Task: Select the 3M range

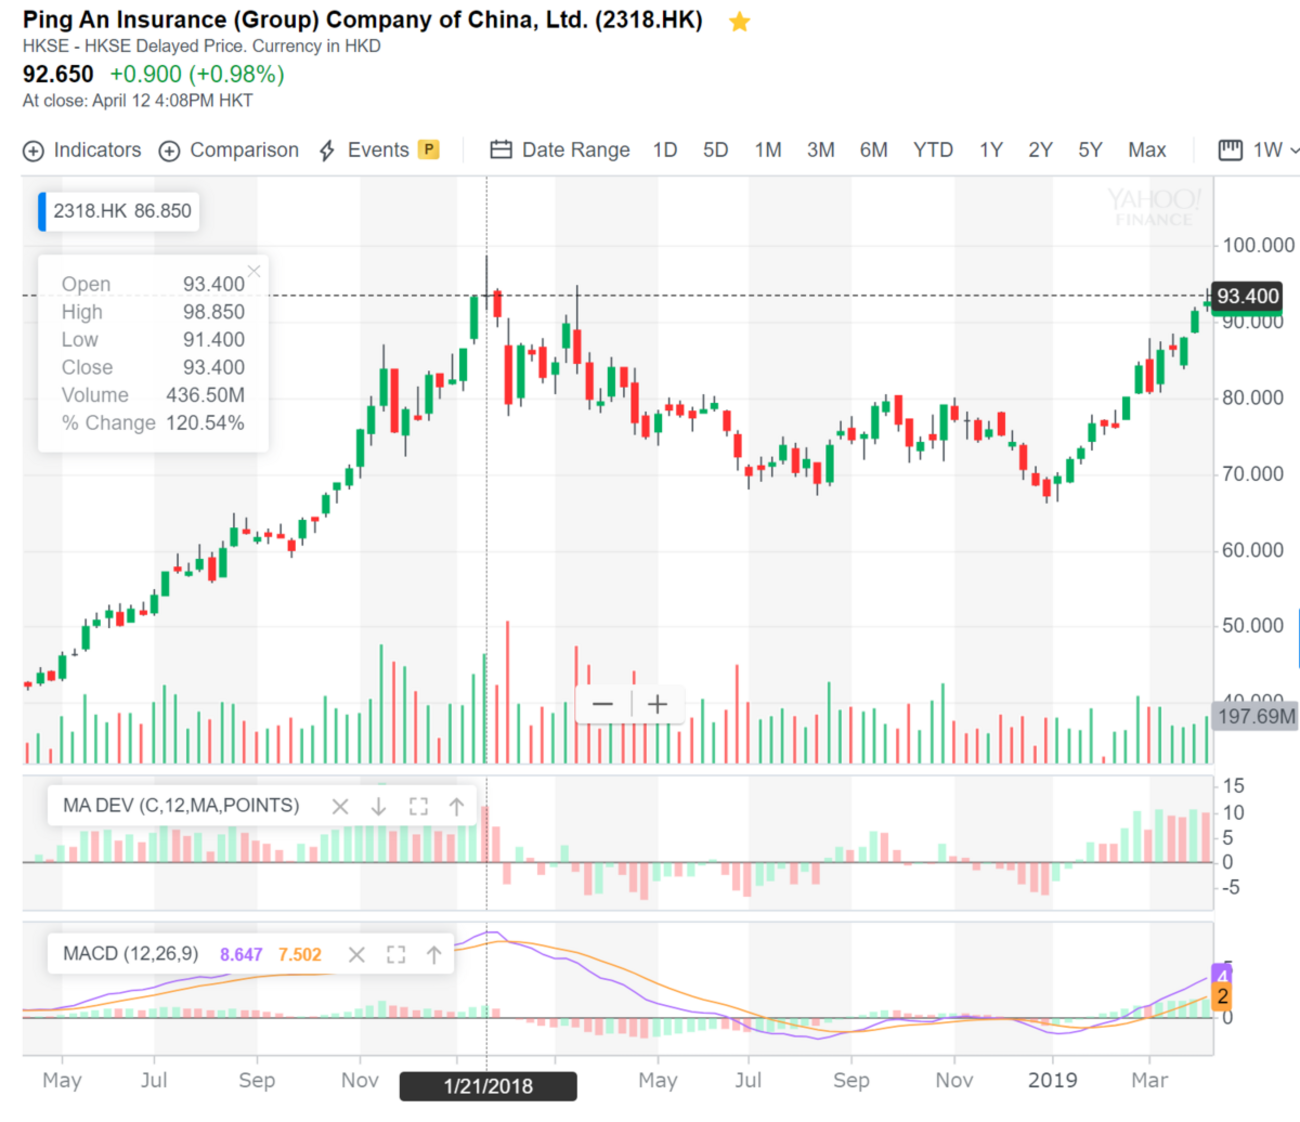Action: [821, 150]
